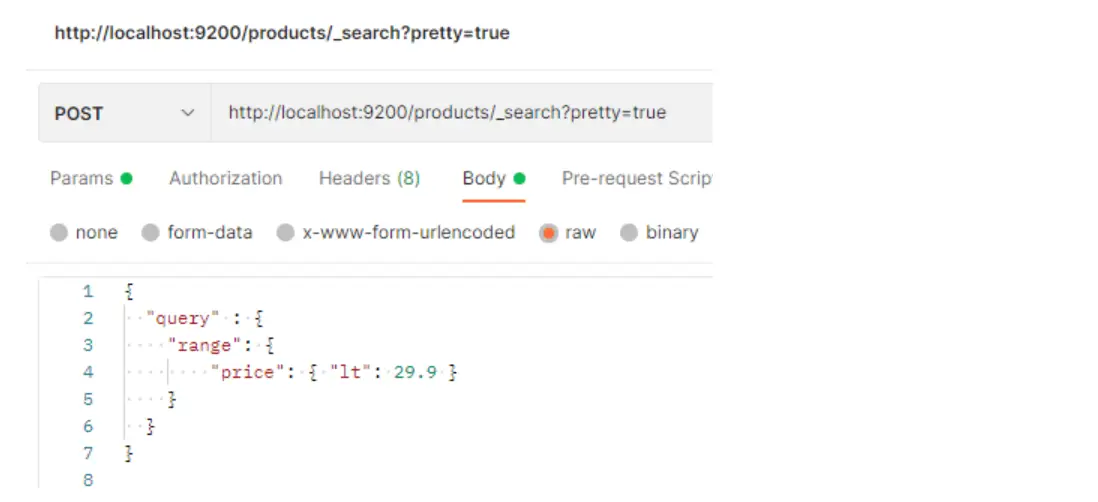Show the Headers (8) tab
This screenshot has height=502, width=1098.
click(369, 179)
